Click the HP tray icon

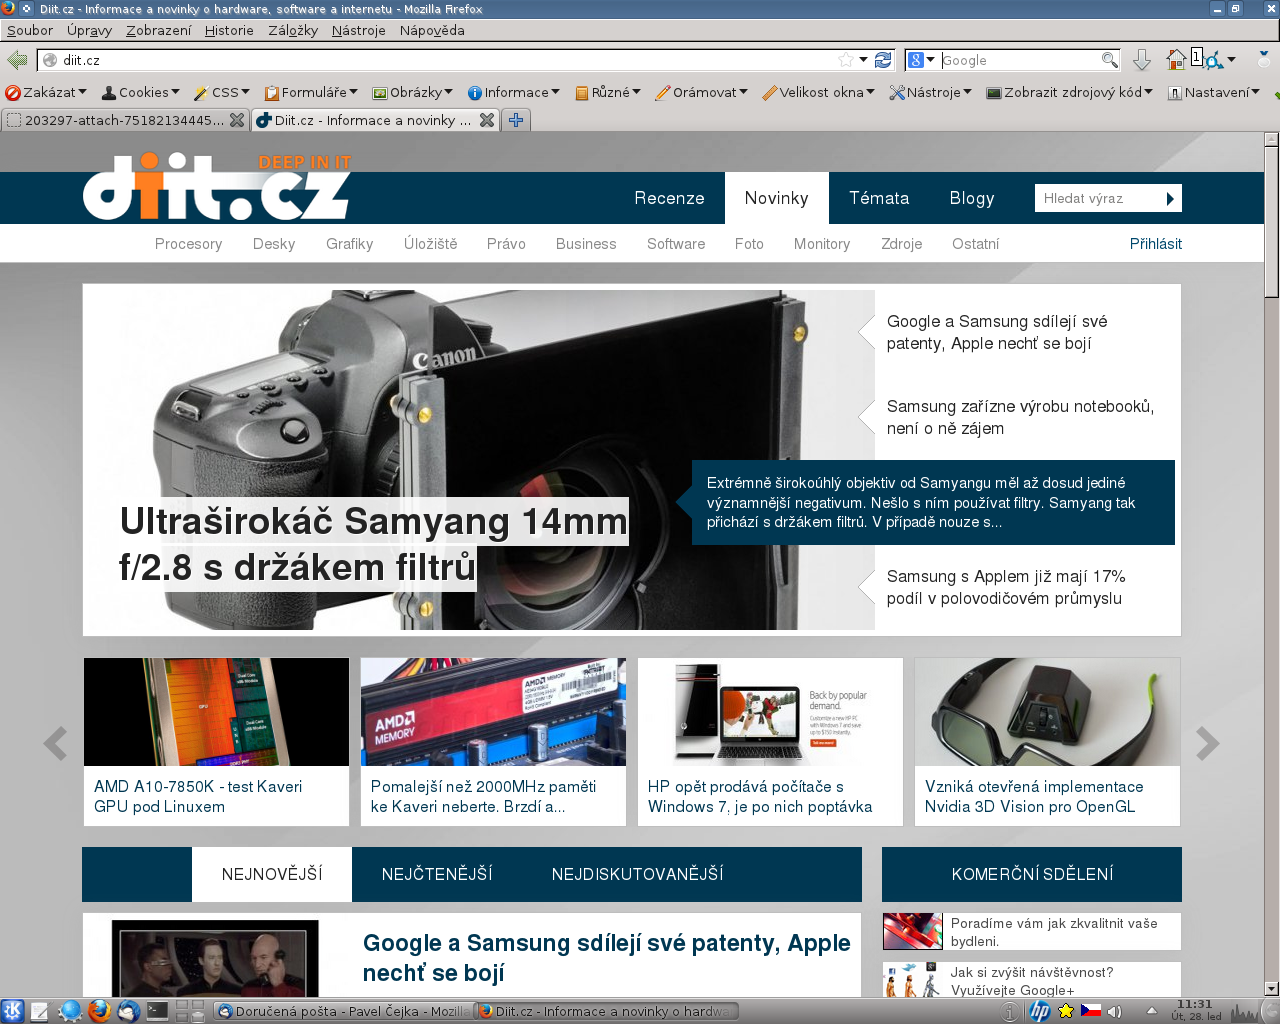1040,1011
